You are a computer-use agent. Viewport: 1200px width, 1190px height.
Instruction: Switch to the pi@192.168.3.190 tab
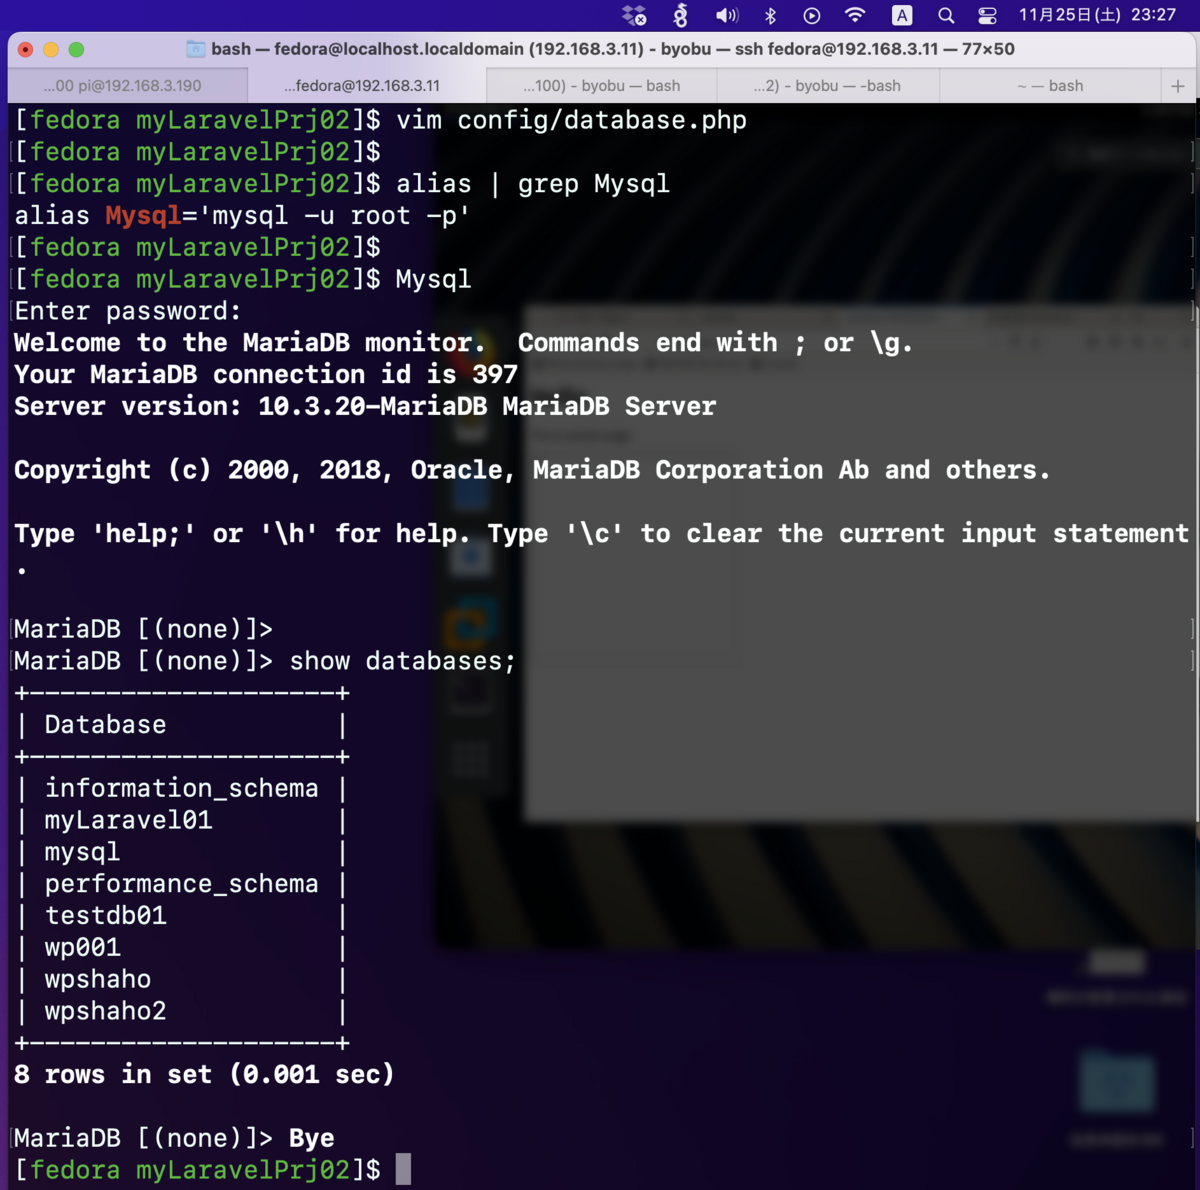coord(127,86)
